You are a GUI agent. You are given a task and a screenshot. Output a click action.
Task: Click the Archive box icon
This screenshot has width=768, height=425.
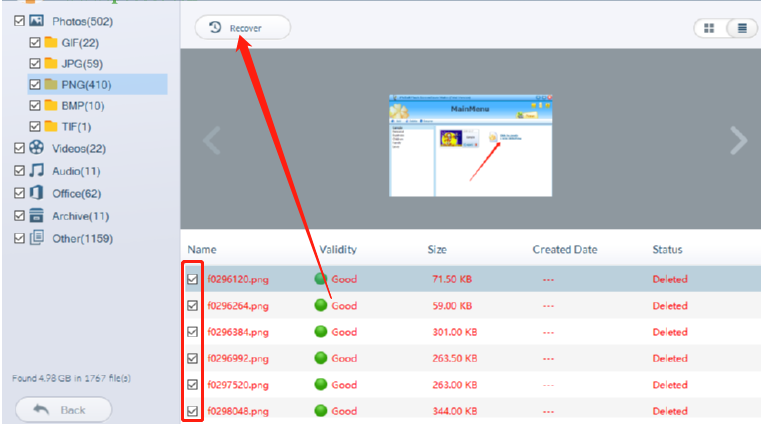(36, 215)
